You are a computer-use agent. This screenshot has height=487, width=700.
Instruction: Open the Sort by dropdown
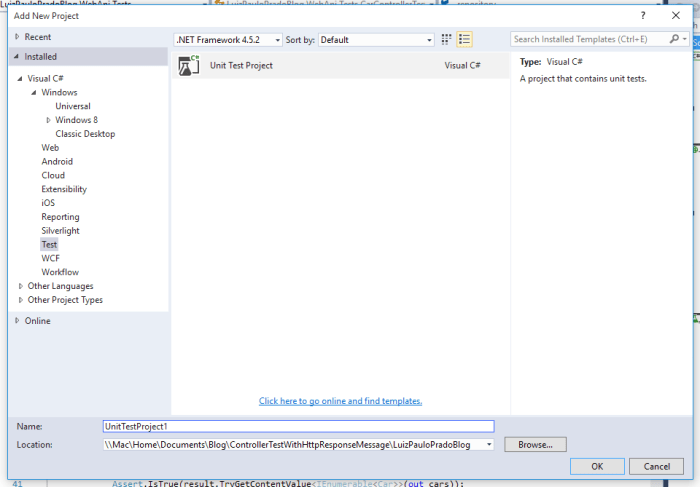(429, 40)
